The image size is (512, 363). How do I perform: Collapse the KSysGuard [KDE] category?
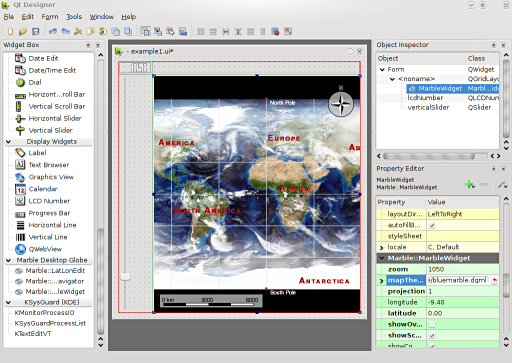(x=8, y=302)
